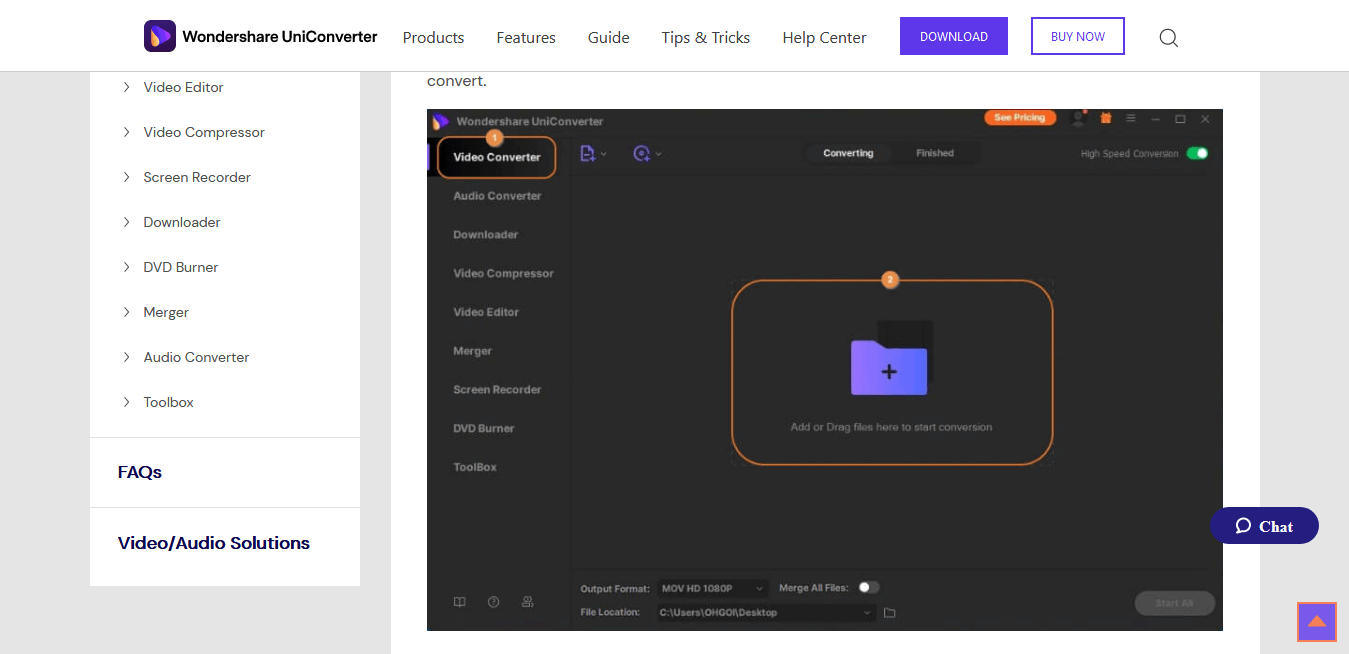The width and height of the screenshot is (1349, 654).
Task: Click the feedback person icon in sidebar bottom
Action: (x=527, y=602)
